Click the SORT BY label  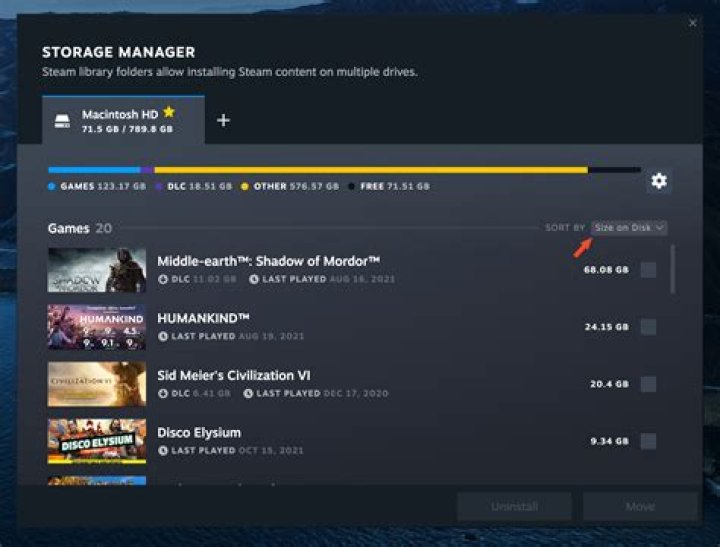[565, 228]
